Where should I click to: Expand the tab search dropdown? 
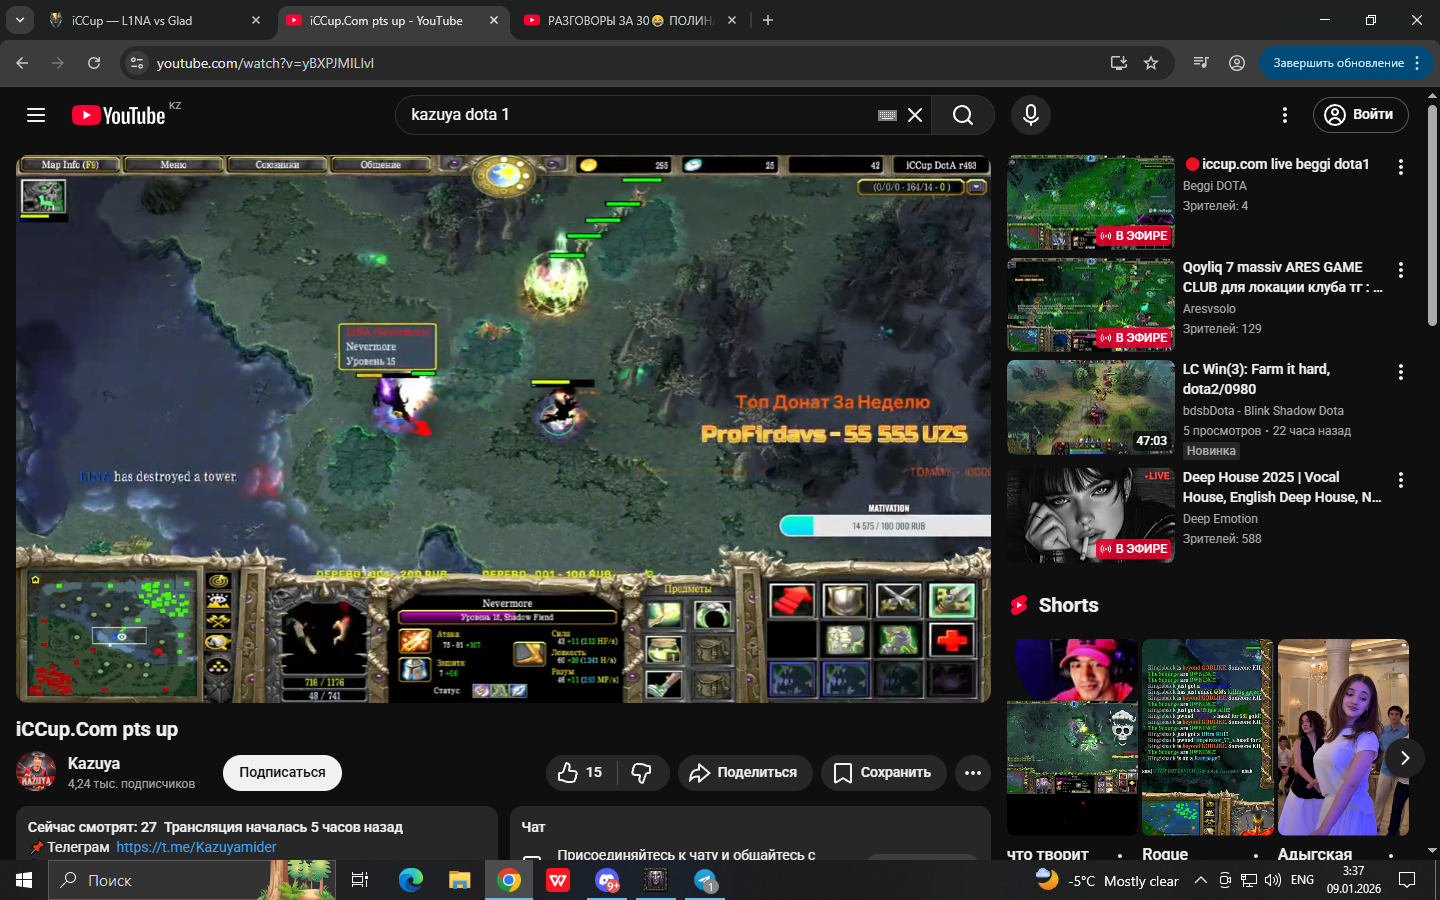(20, 20)
